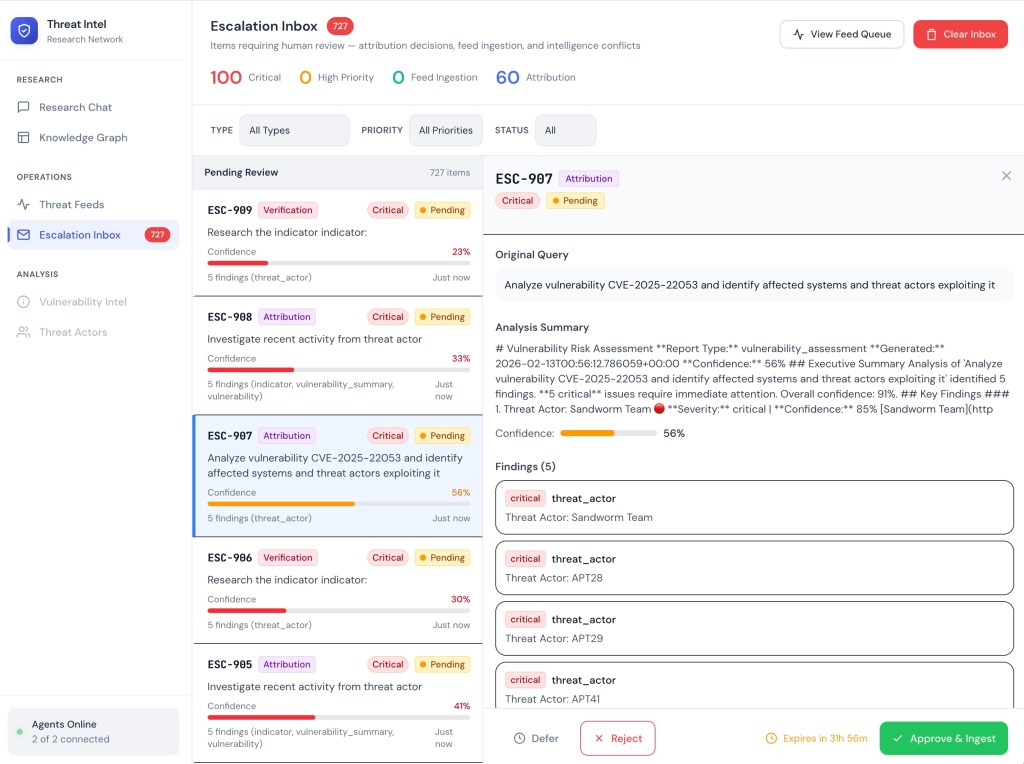The height and width of the screenshot is (764, 1024).
Task: Open the Priority filter dropdown
Action: [x=445, y=130]
